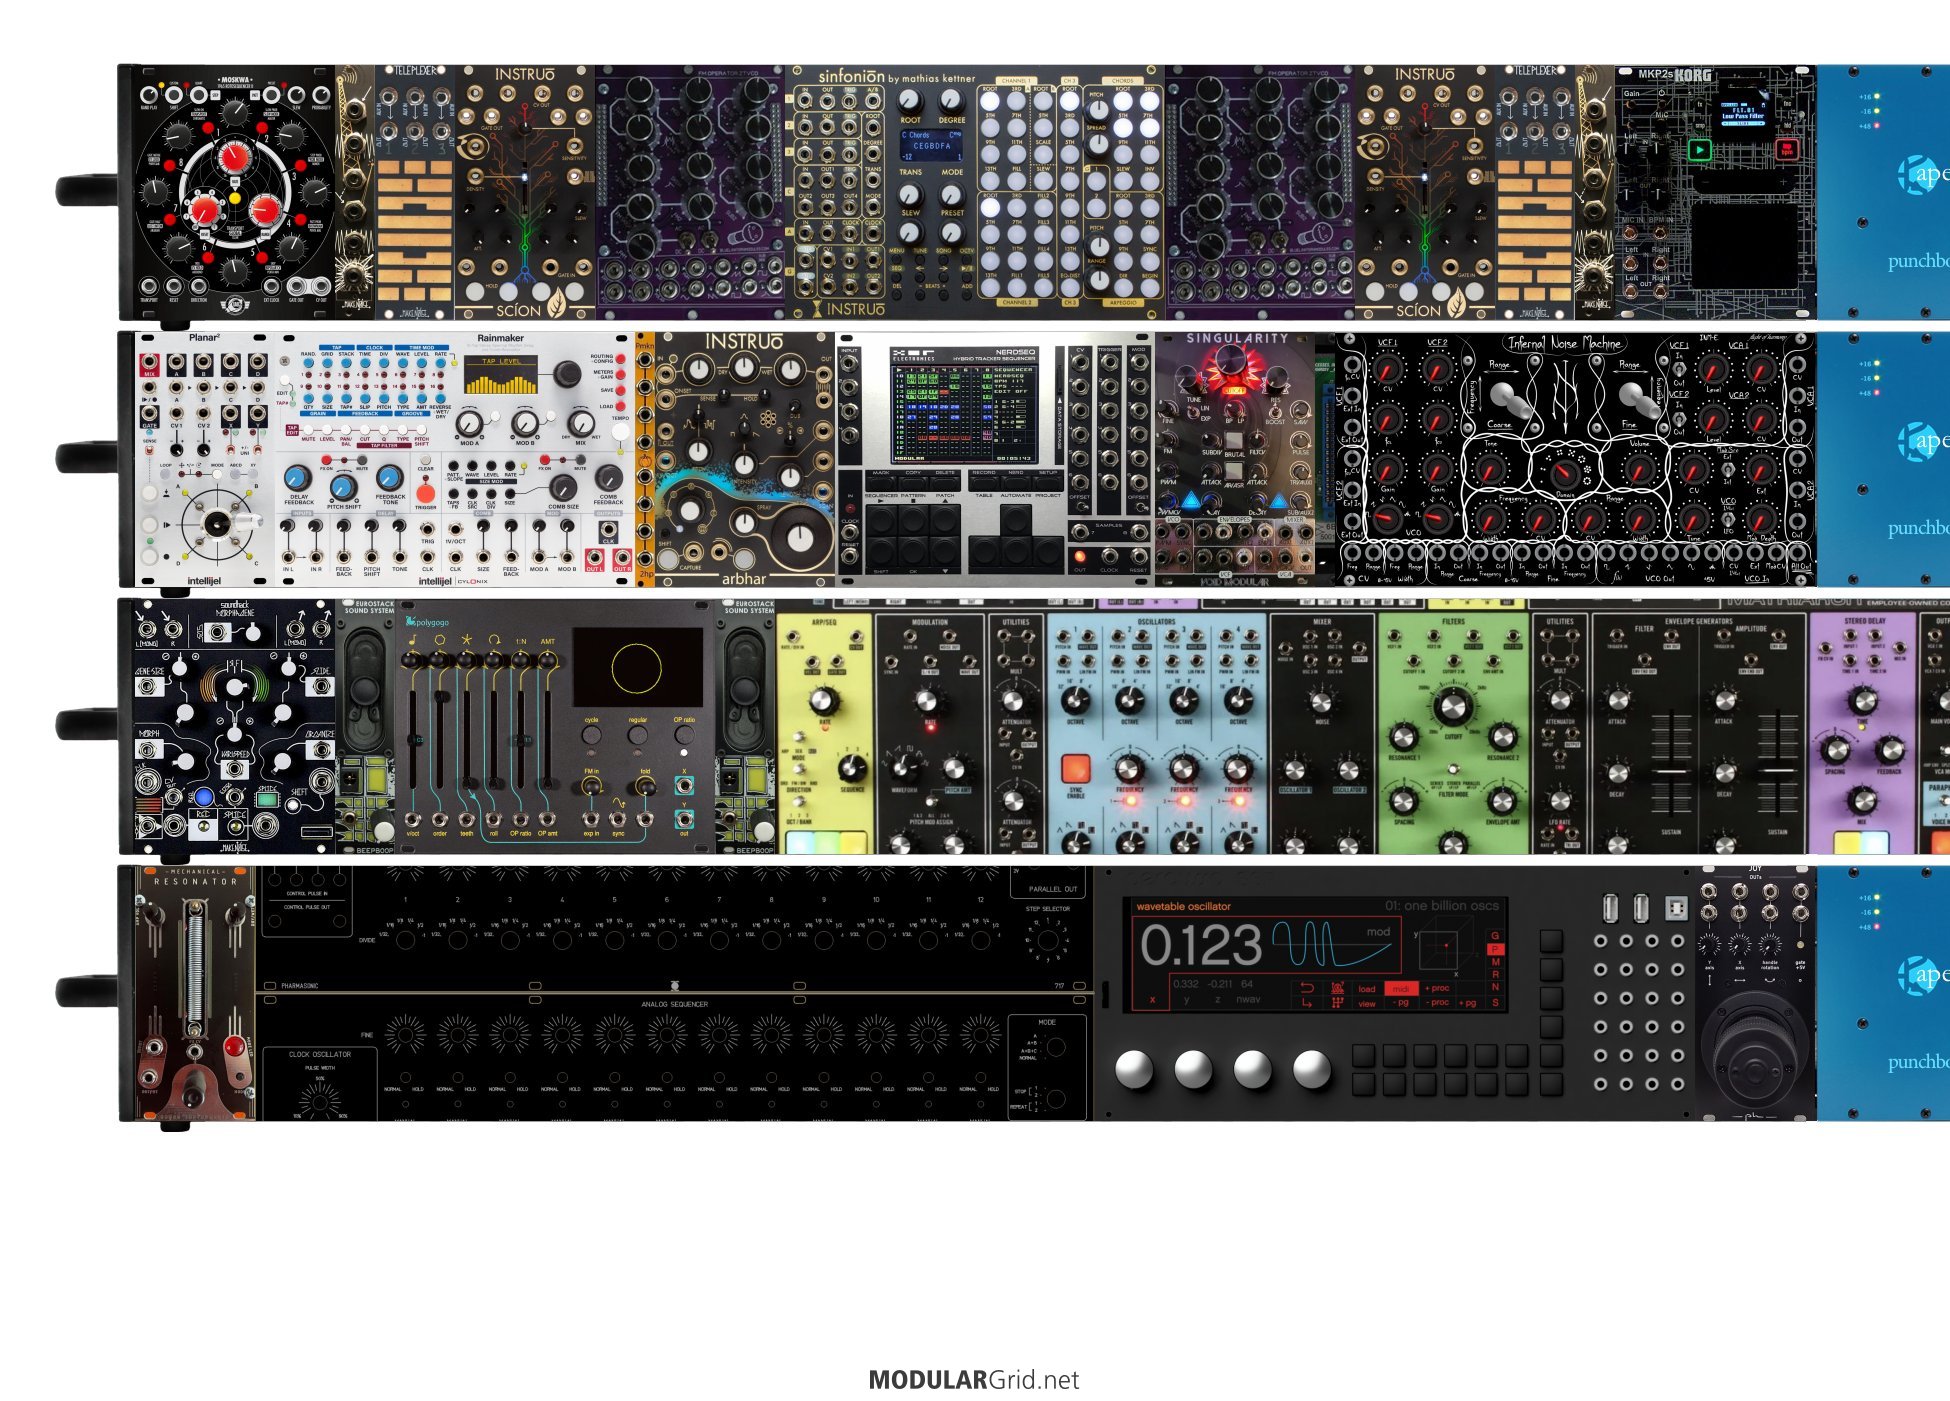The width and height of the screenshot is (1950, 1401).
Task: Tap the red BPM button on Korg MKP2s
Action: 1787,150
